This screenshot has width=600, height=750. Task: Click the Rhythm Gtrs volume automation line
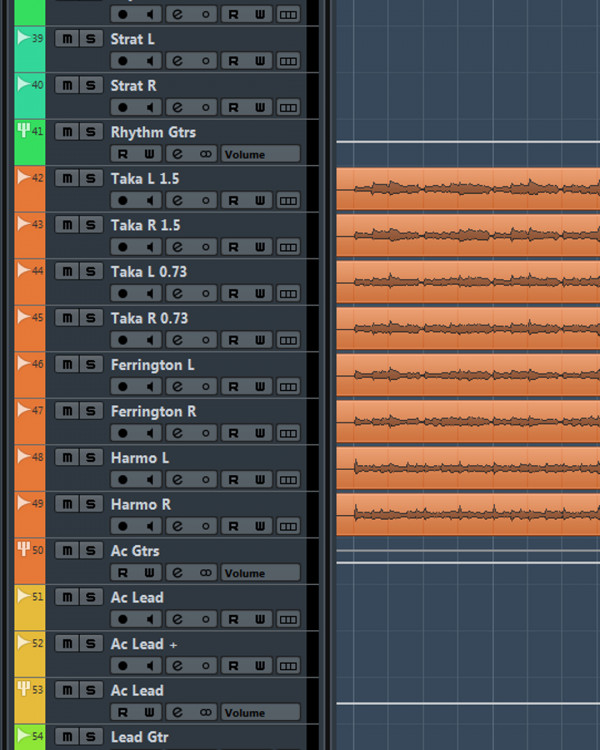(468, 142)
